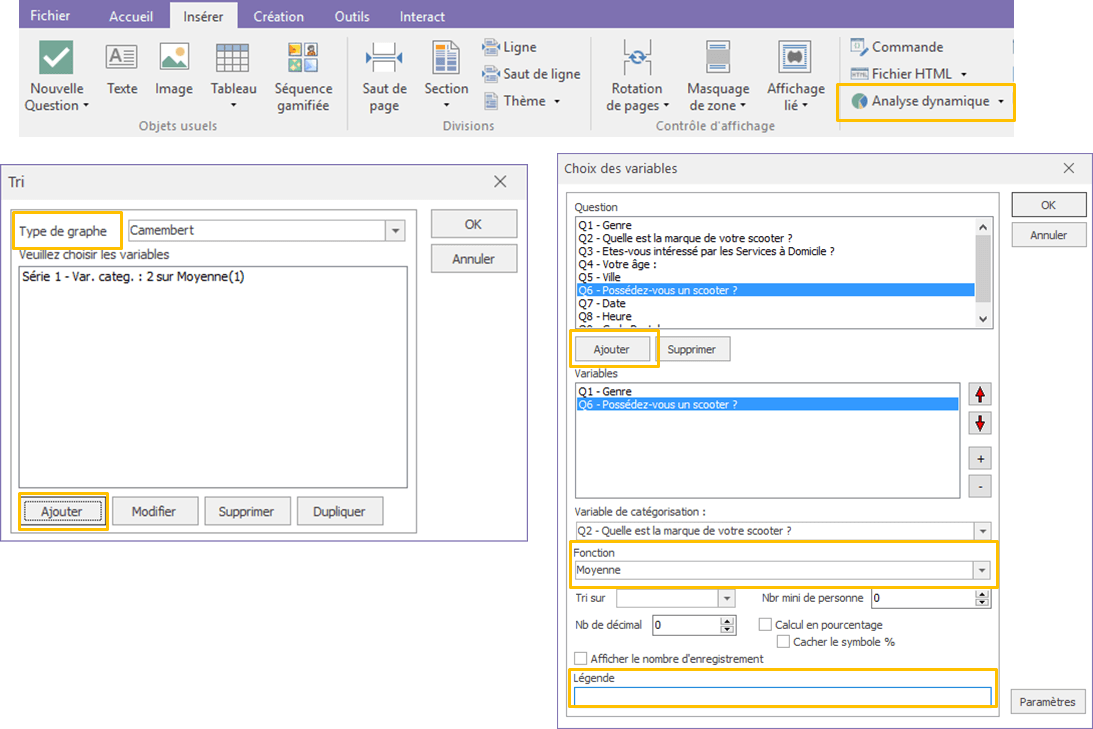Open the Fonction Moyenne dropdown
The width and height of the screenshot is (1093, 729).
[981, 570]
